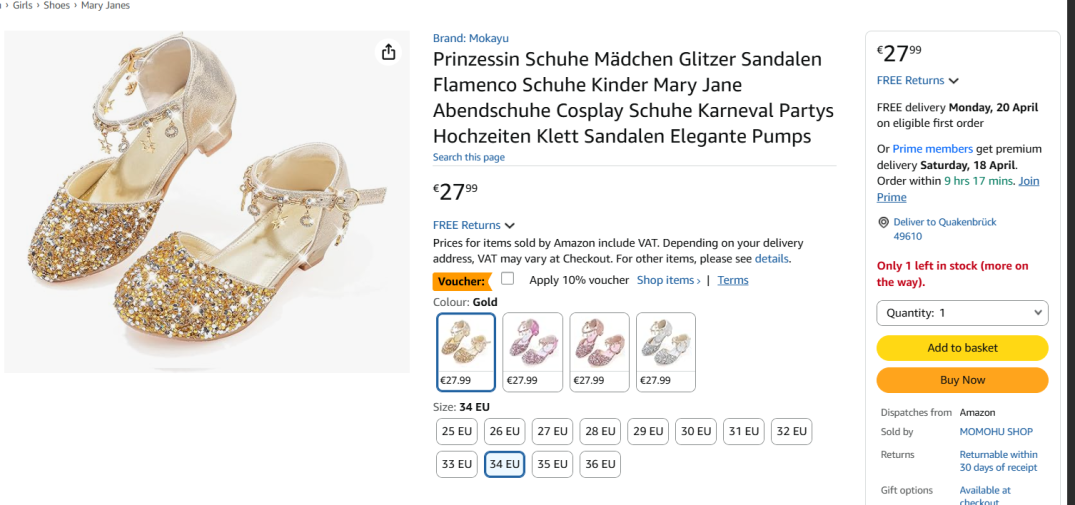
Task: Select size 36 EU
Action: pyautogui.click(x=600, y=464)
